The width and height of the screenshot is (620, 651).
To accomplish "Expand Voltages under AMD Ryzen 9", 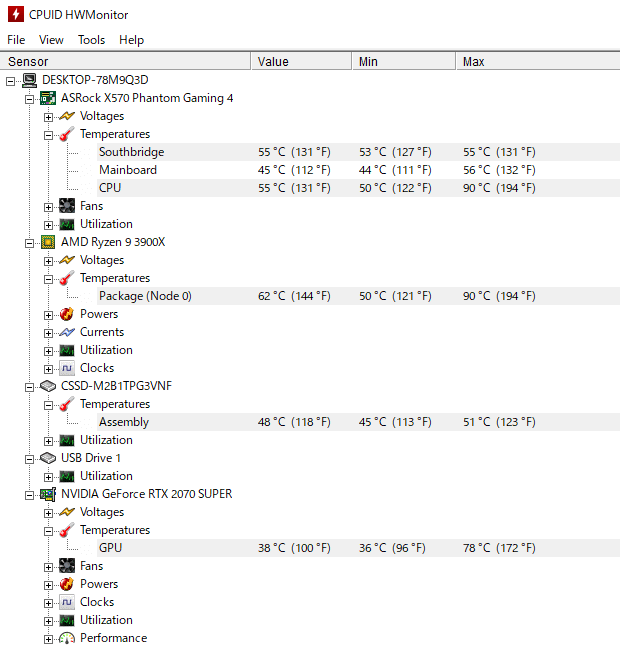I will point(49,262).
